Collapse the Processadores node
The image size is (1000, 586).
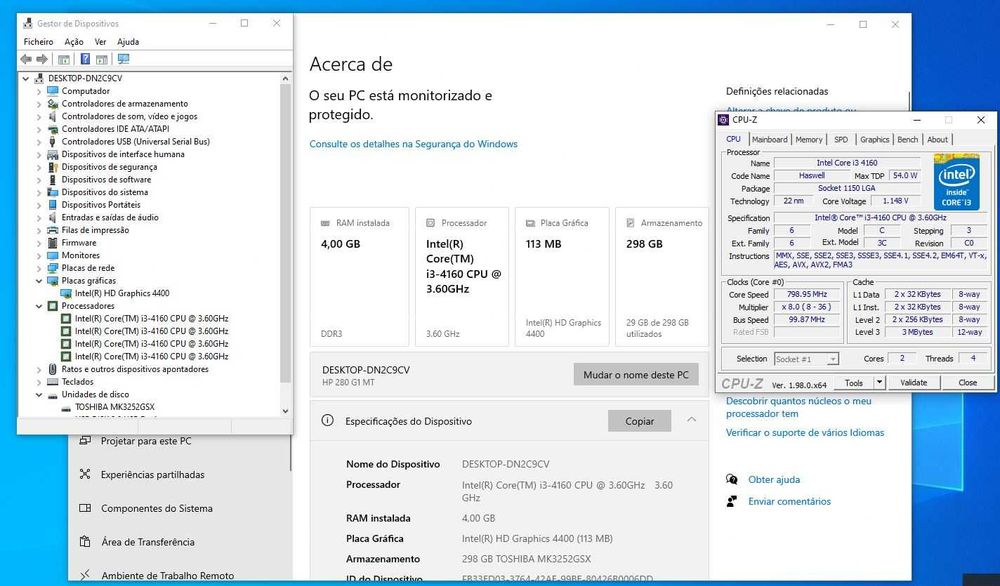coord(39,306)
